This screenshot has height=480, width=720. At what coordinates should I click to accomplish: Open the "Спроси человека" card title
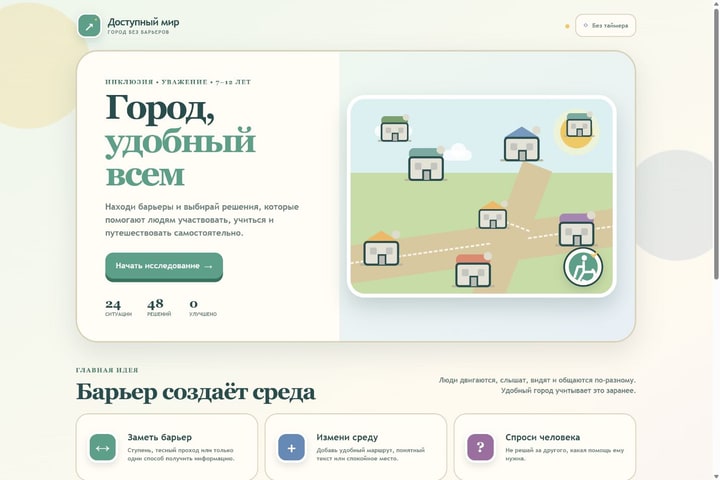[x=542, y=437]
